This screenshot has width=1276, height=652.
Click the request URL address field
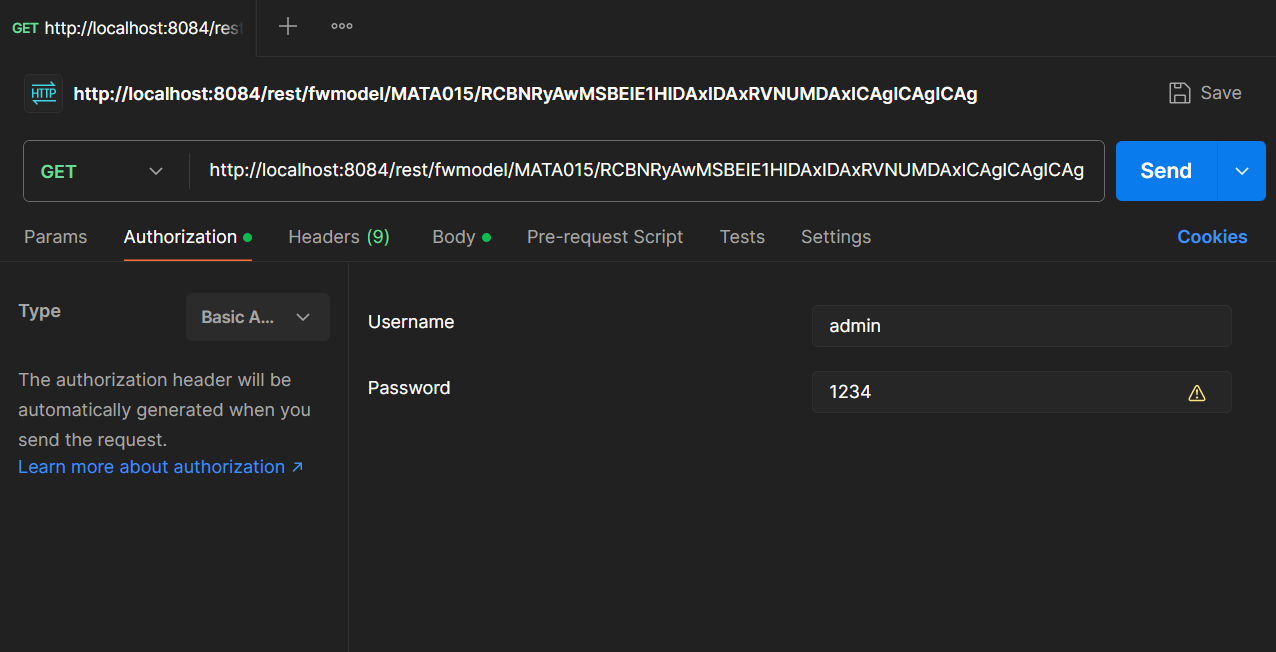[645, 171]
